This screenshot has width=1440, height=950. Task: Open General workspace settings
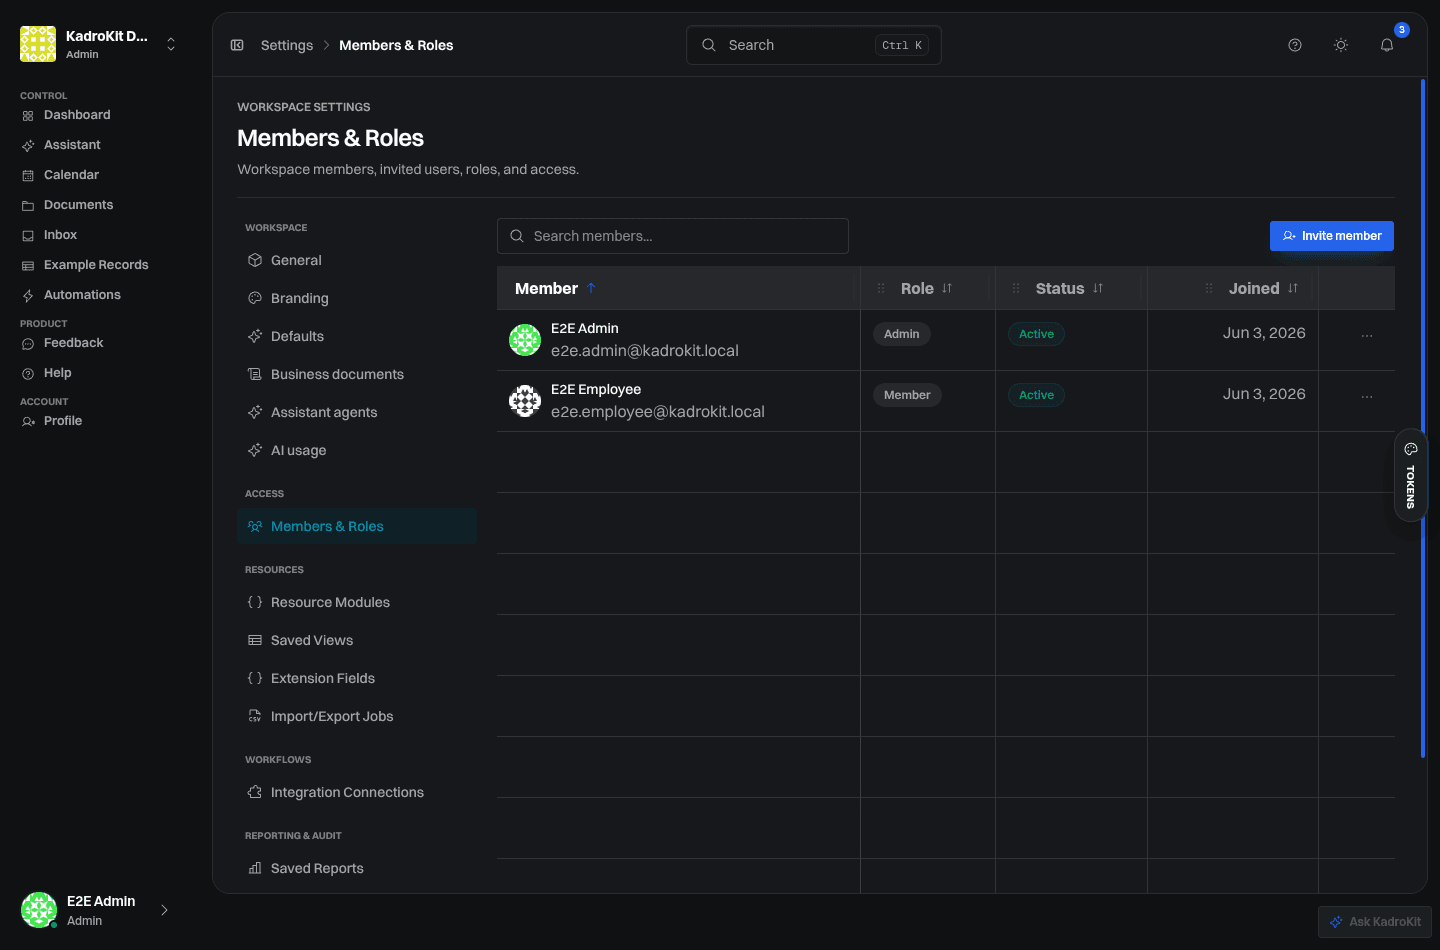tap(357, 260)
